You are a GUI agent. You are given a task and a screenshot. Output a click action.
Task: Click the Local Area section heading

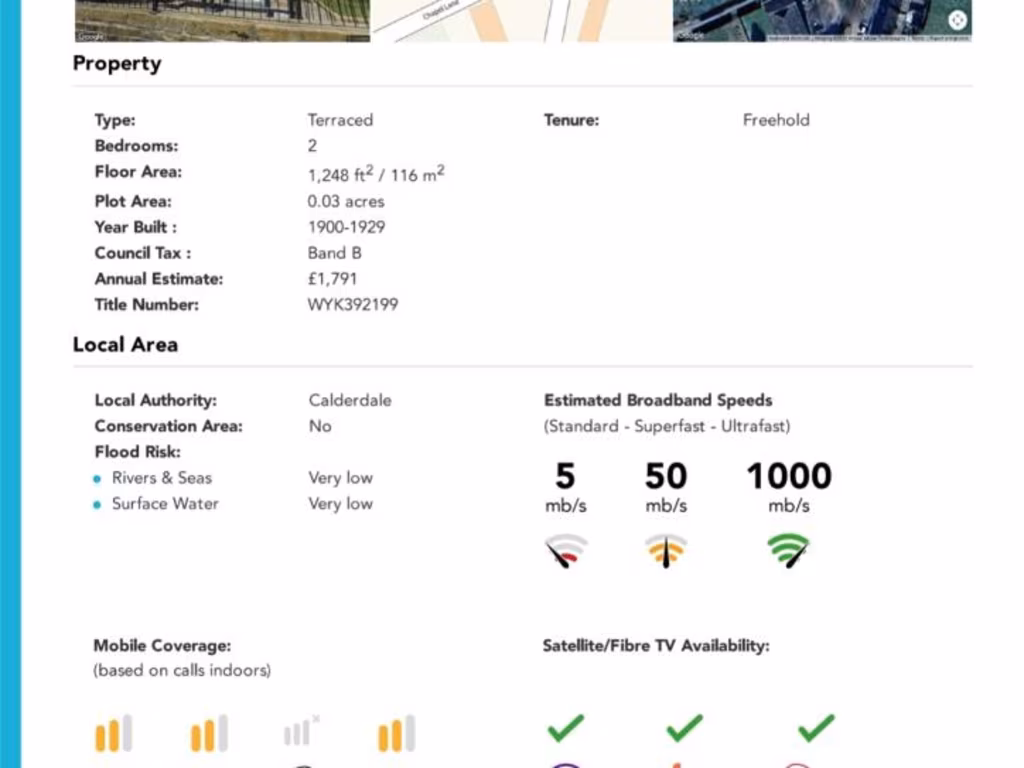pyautogui.click(x=125, y=345)
